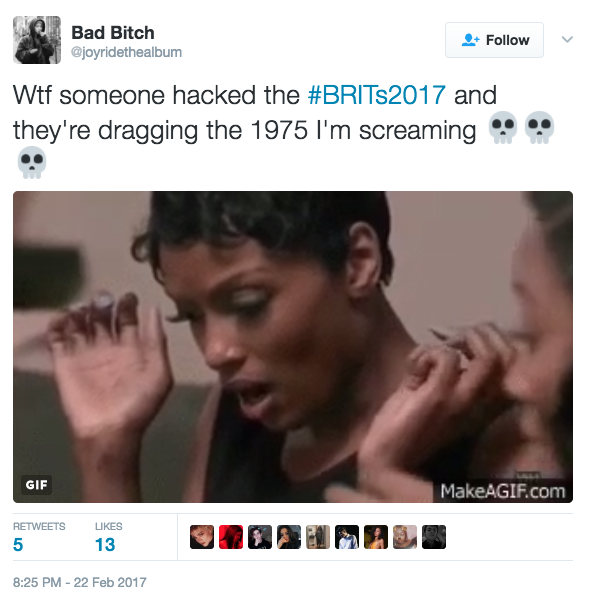Click the GIF badge on the media
590x596 pixels.
point(36,485)
